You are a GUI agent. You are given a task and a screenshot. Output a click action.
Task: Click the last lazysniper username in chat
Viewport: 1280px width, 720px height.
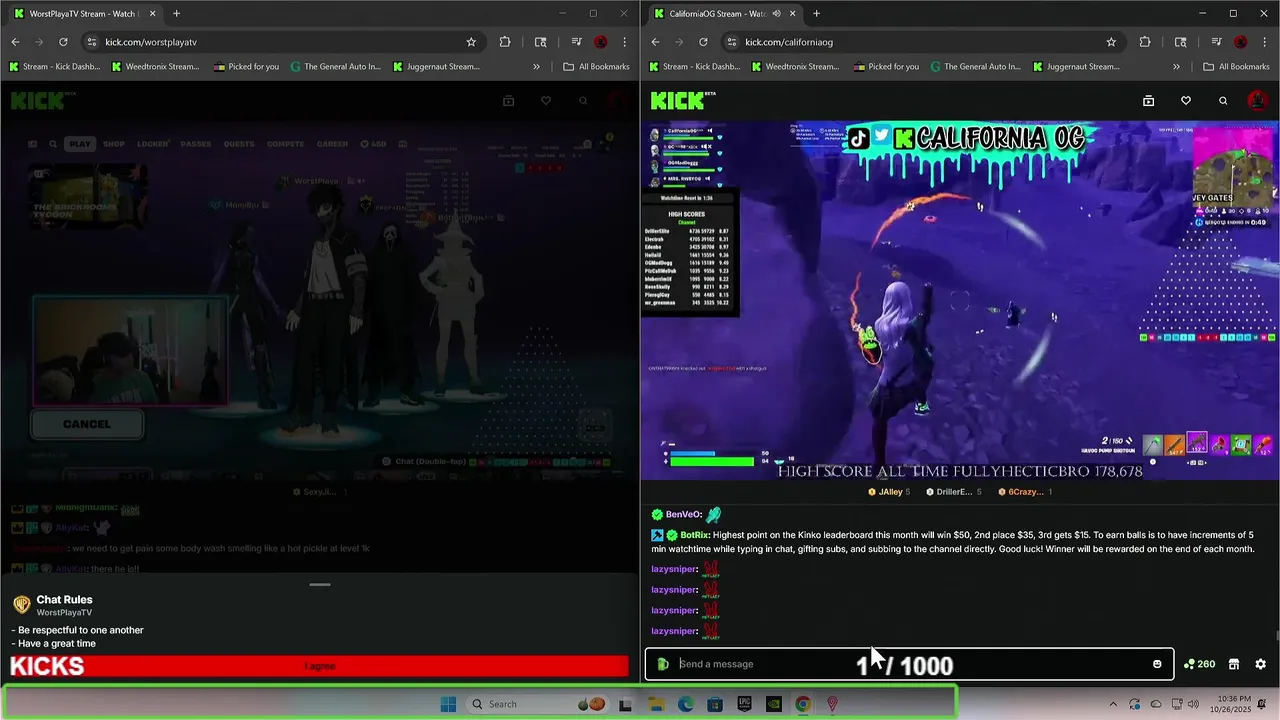[674, 631]
